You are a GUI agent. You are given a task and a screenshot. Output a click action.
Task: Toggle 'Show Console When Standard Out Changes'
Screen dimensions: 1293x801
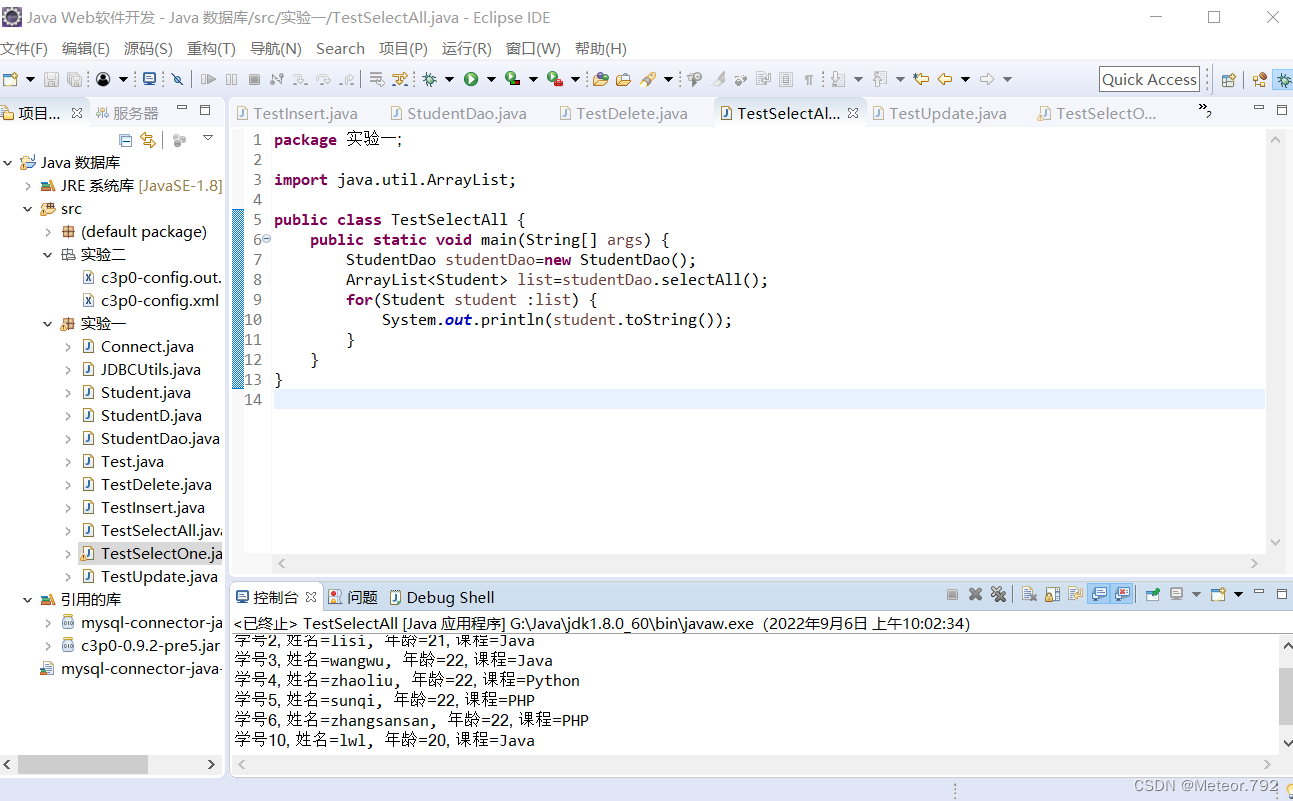point(1100,594)
